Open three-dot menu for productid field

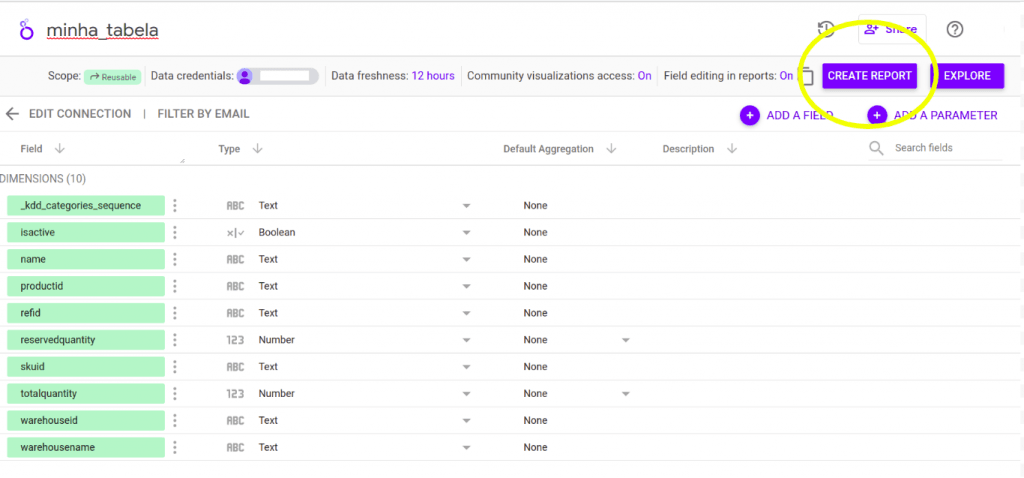pos(175,286)
